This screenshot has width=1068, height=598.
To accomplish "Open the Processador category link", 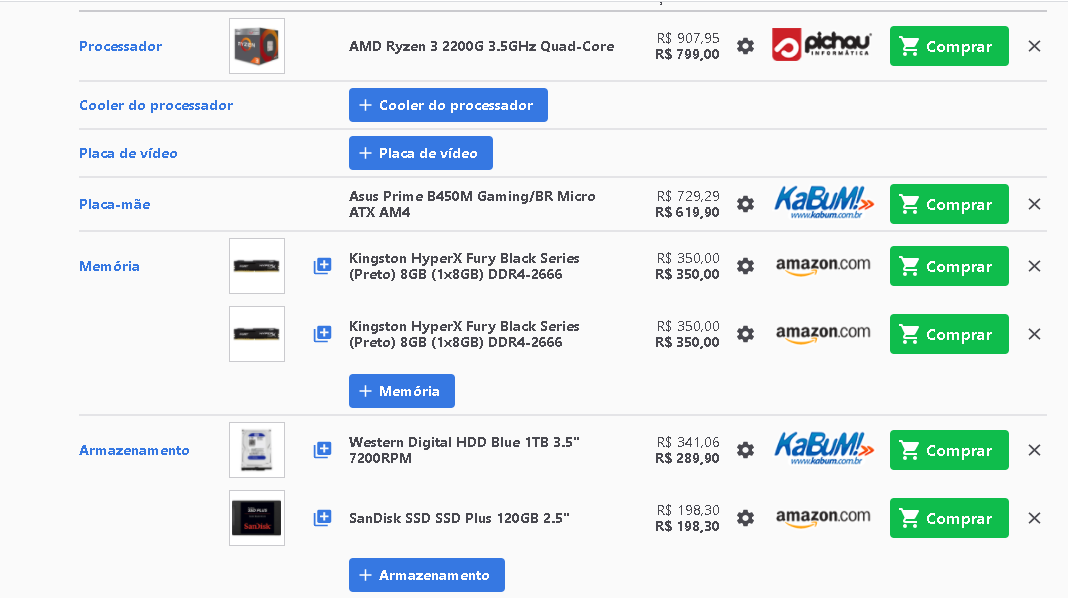I will [x=121, y=46].
